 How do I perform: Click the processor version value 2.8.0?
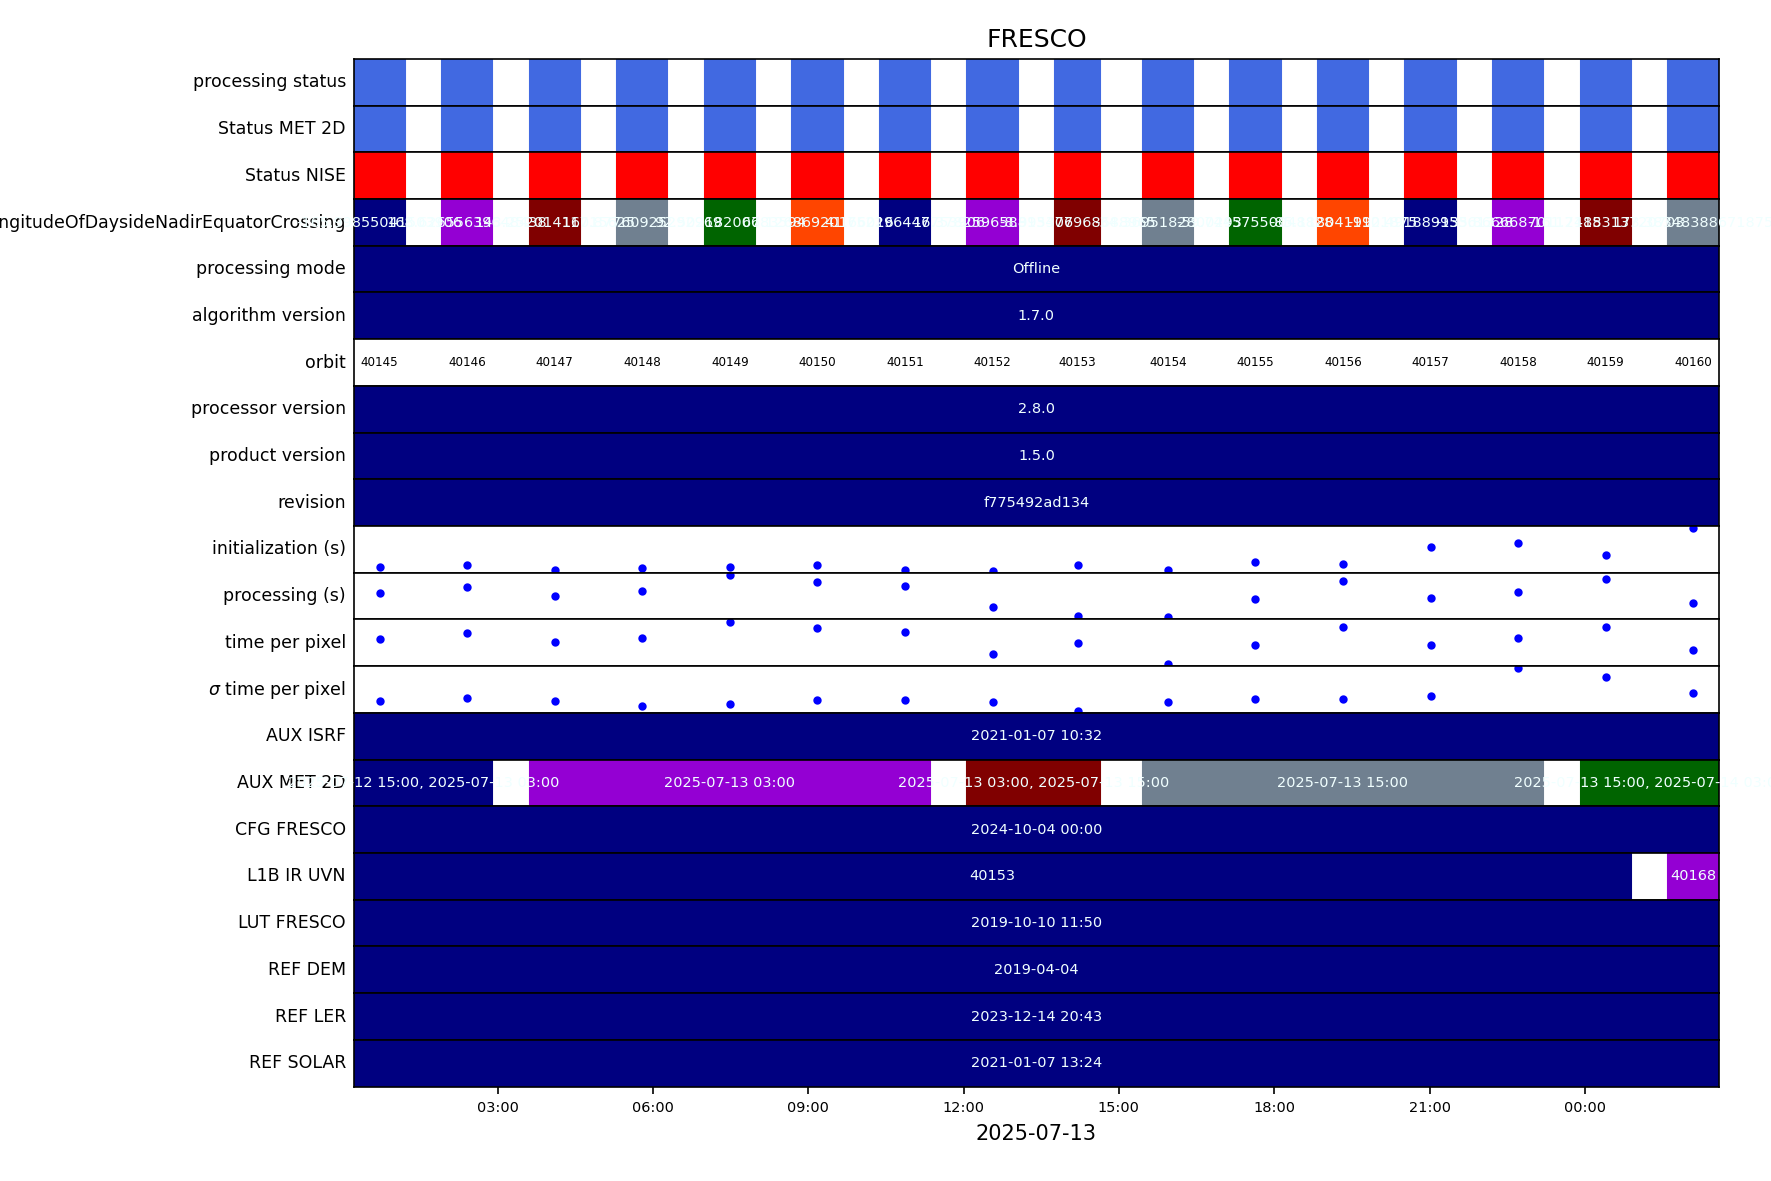coord(1036,408)
